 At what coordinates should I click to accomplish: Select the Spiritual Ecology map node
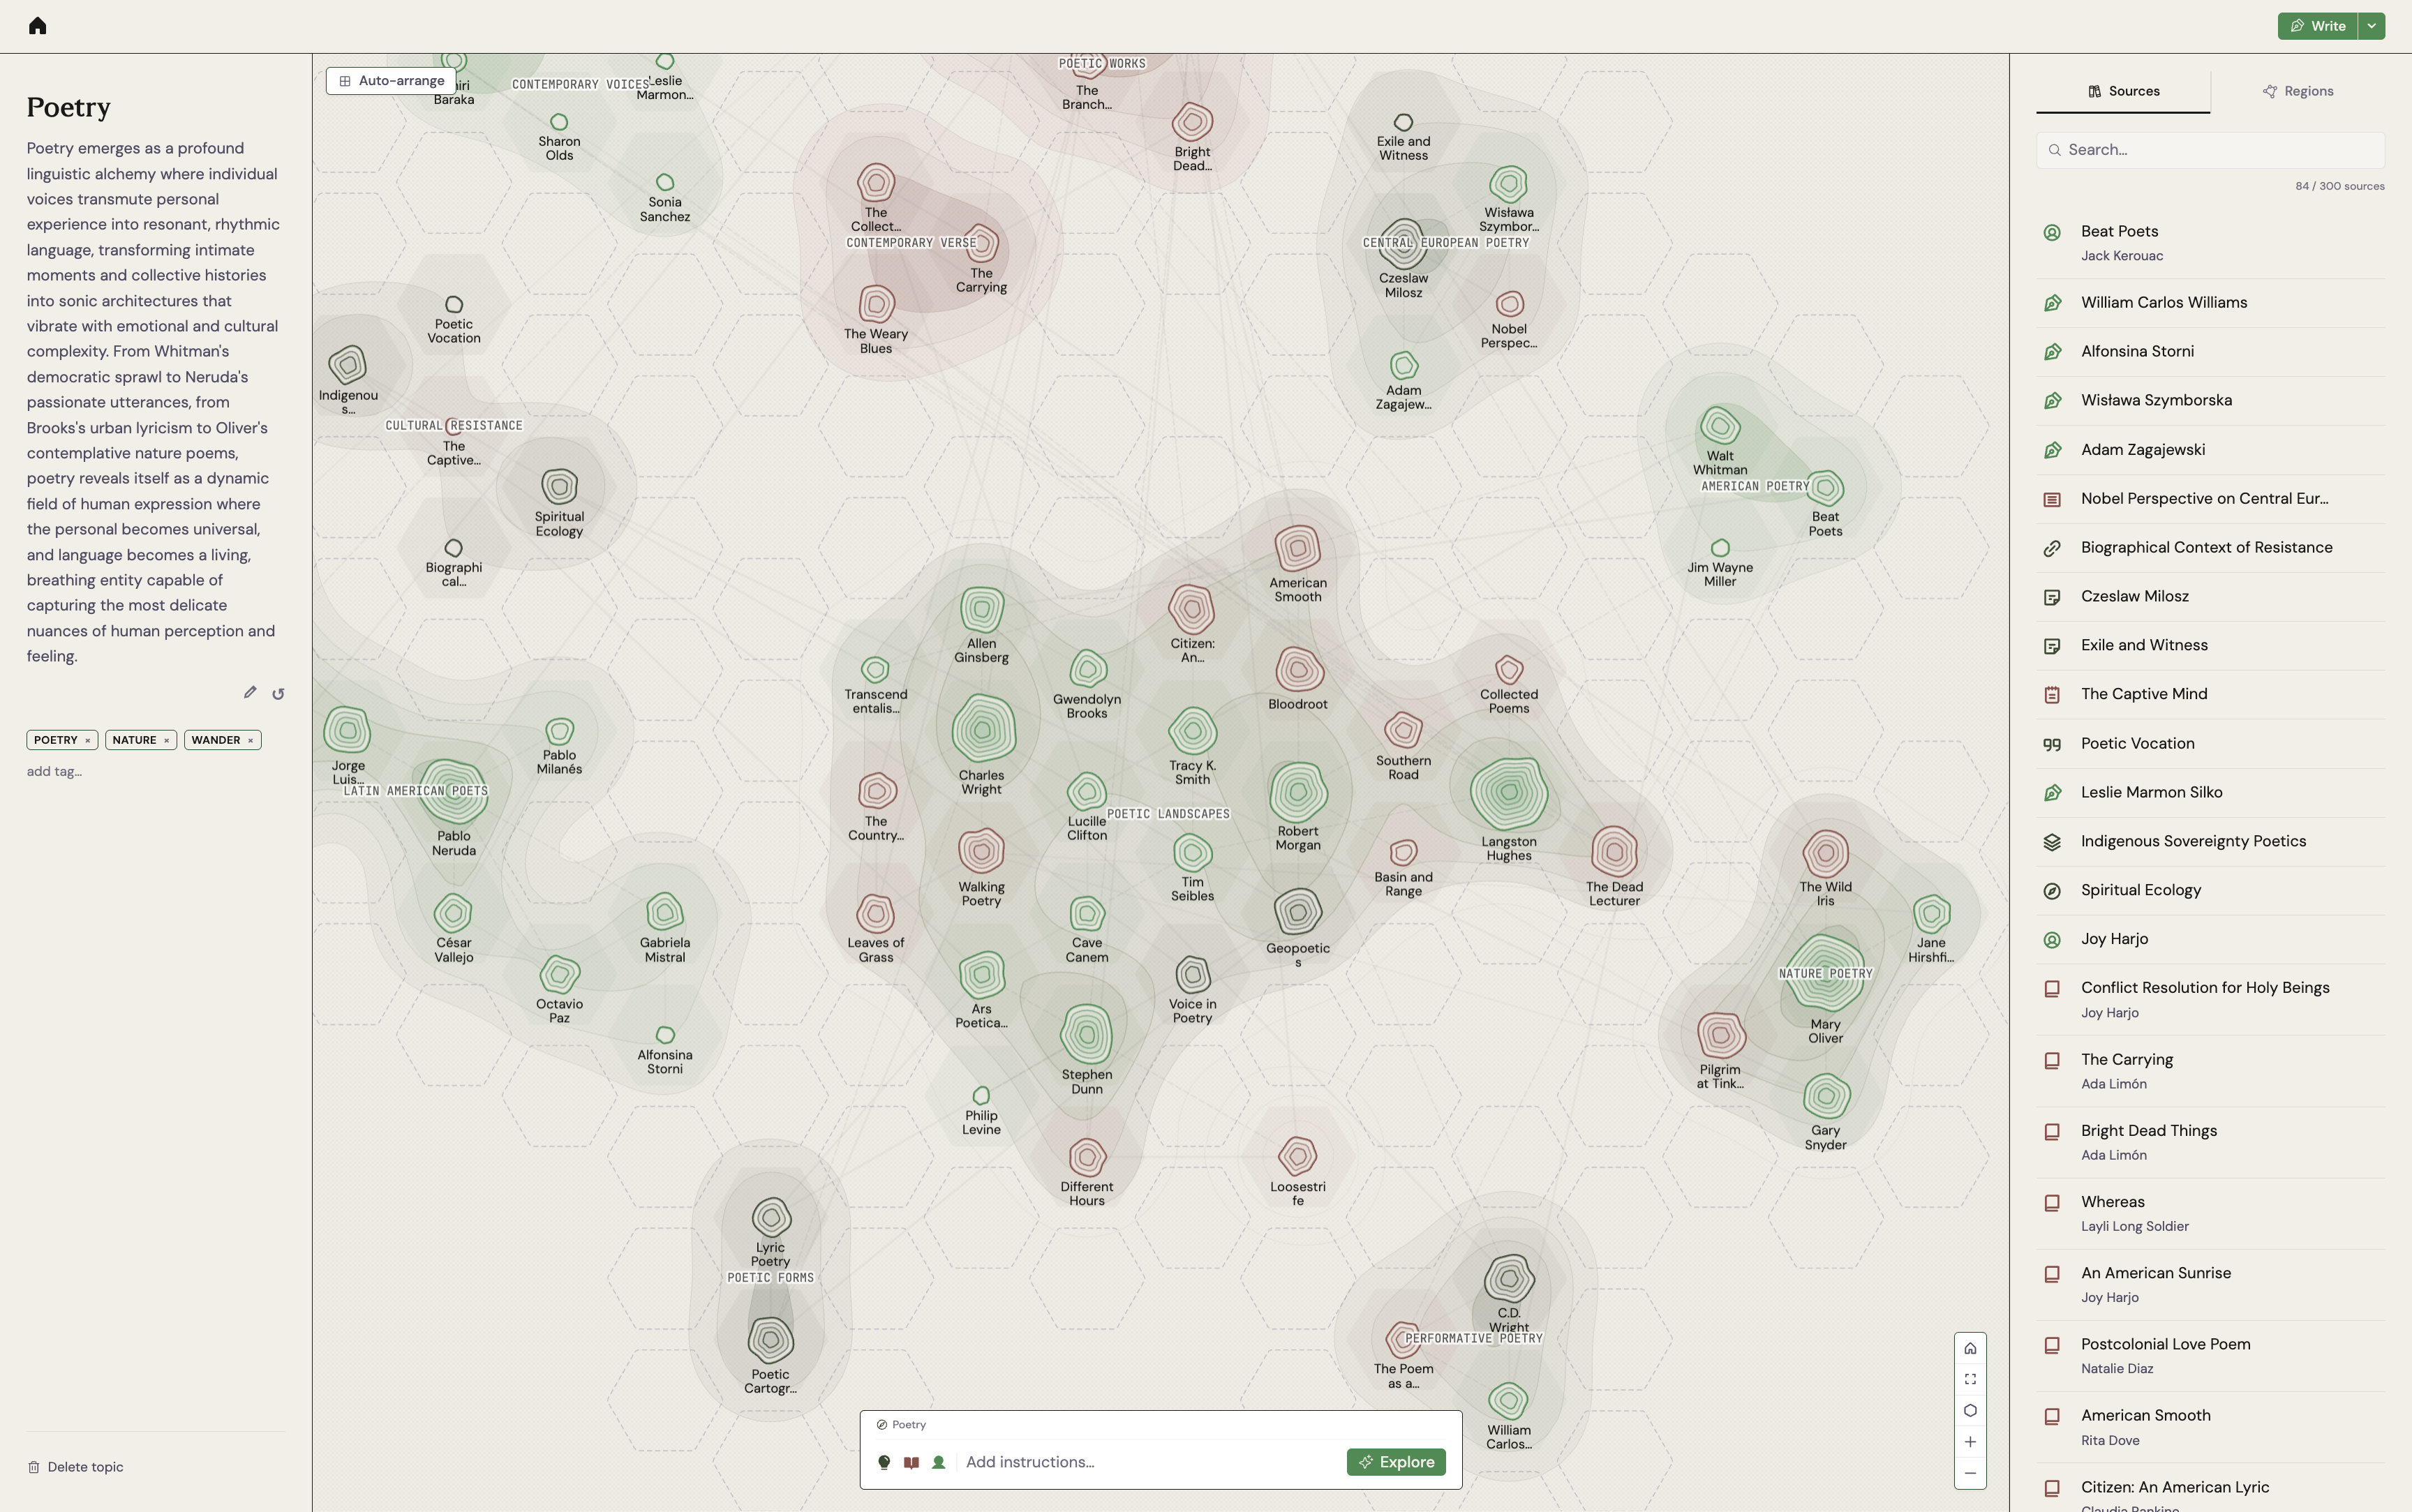point(559,487)
